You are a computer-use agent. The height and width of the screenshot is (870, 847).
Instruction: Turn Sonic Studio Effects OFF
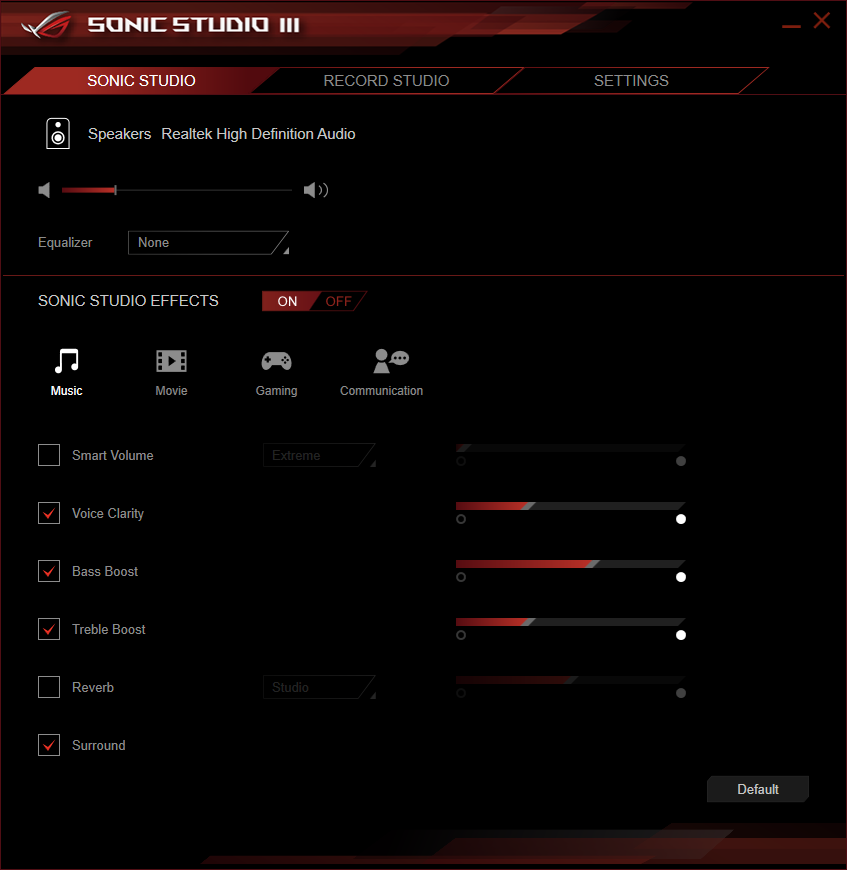point(338,301)
